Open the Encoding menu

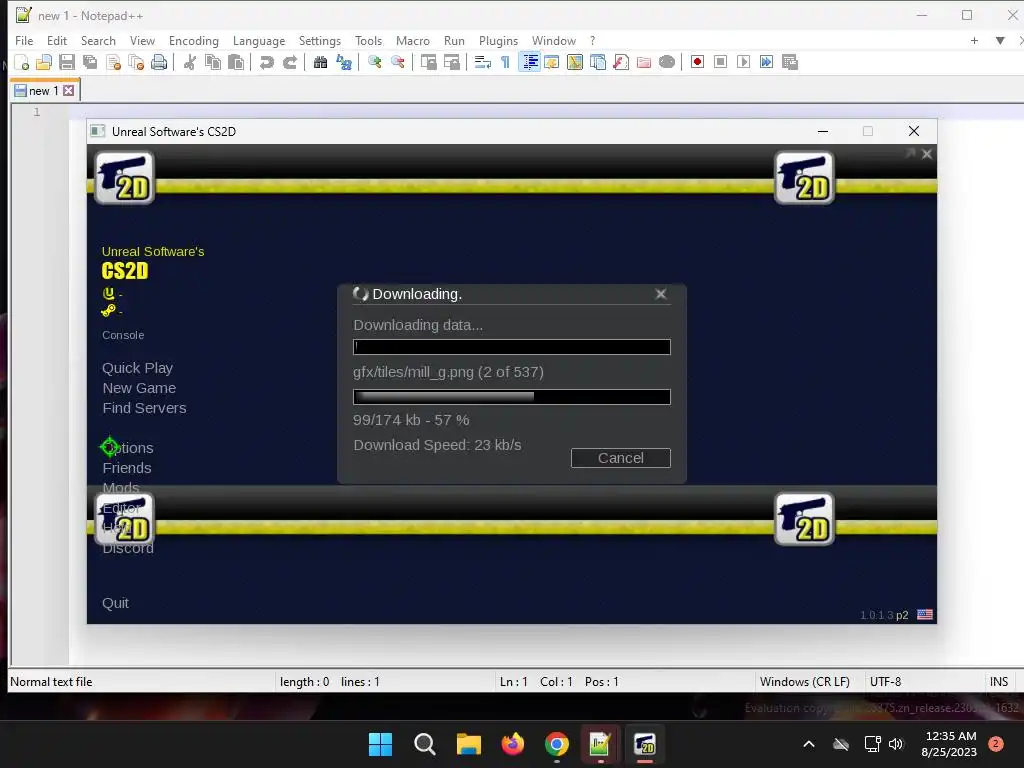(x=194, y=40)
